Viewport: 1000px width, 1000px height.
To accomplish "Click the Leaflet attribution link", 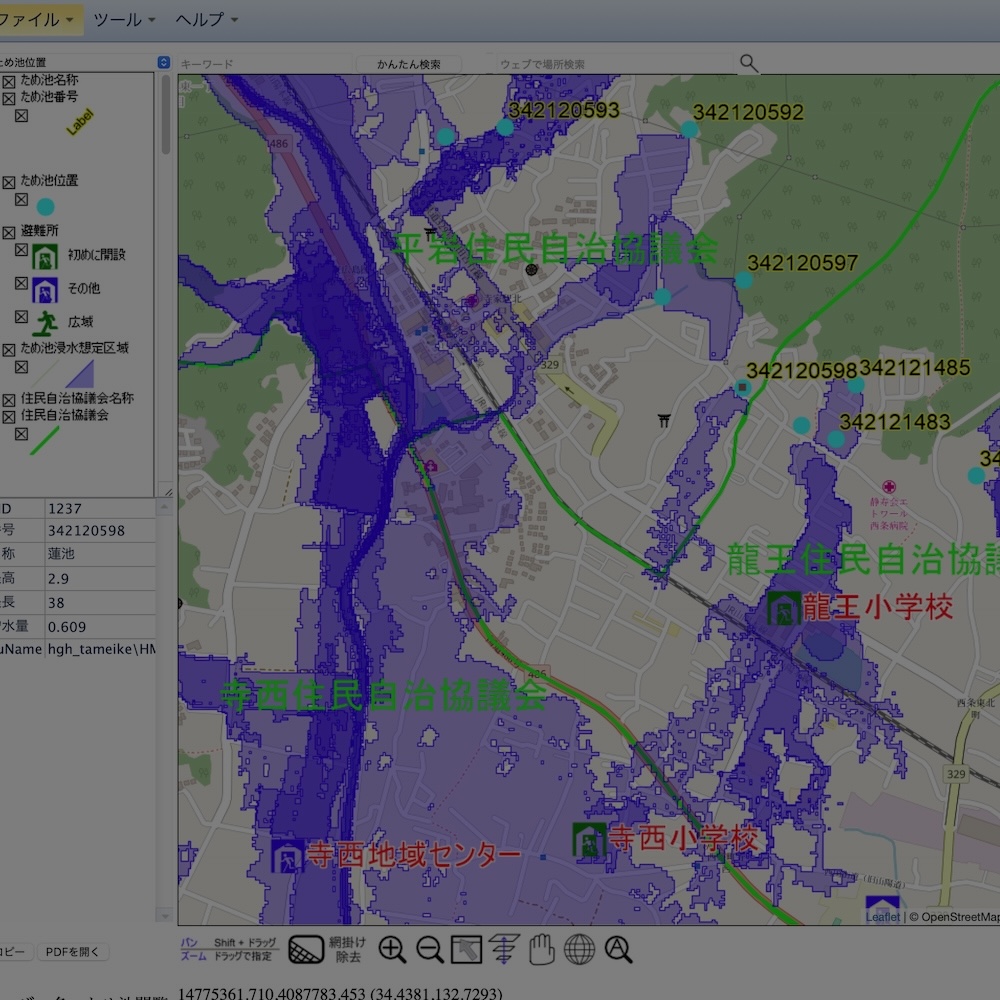I will pyautogui.click(x=883, y=917).
